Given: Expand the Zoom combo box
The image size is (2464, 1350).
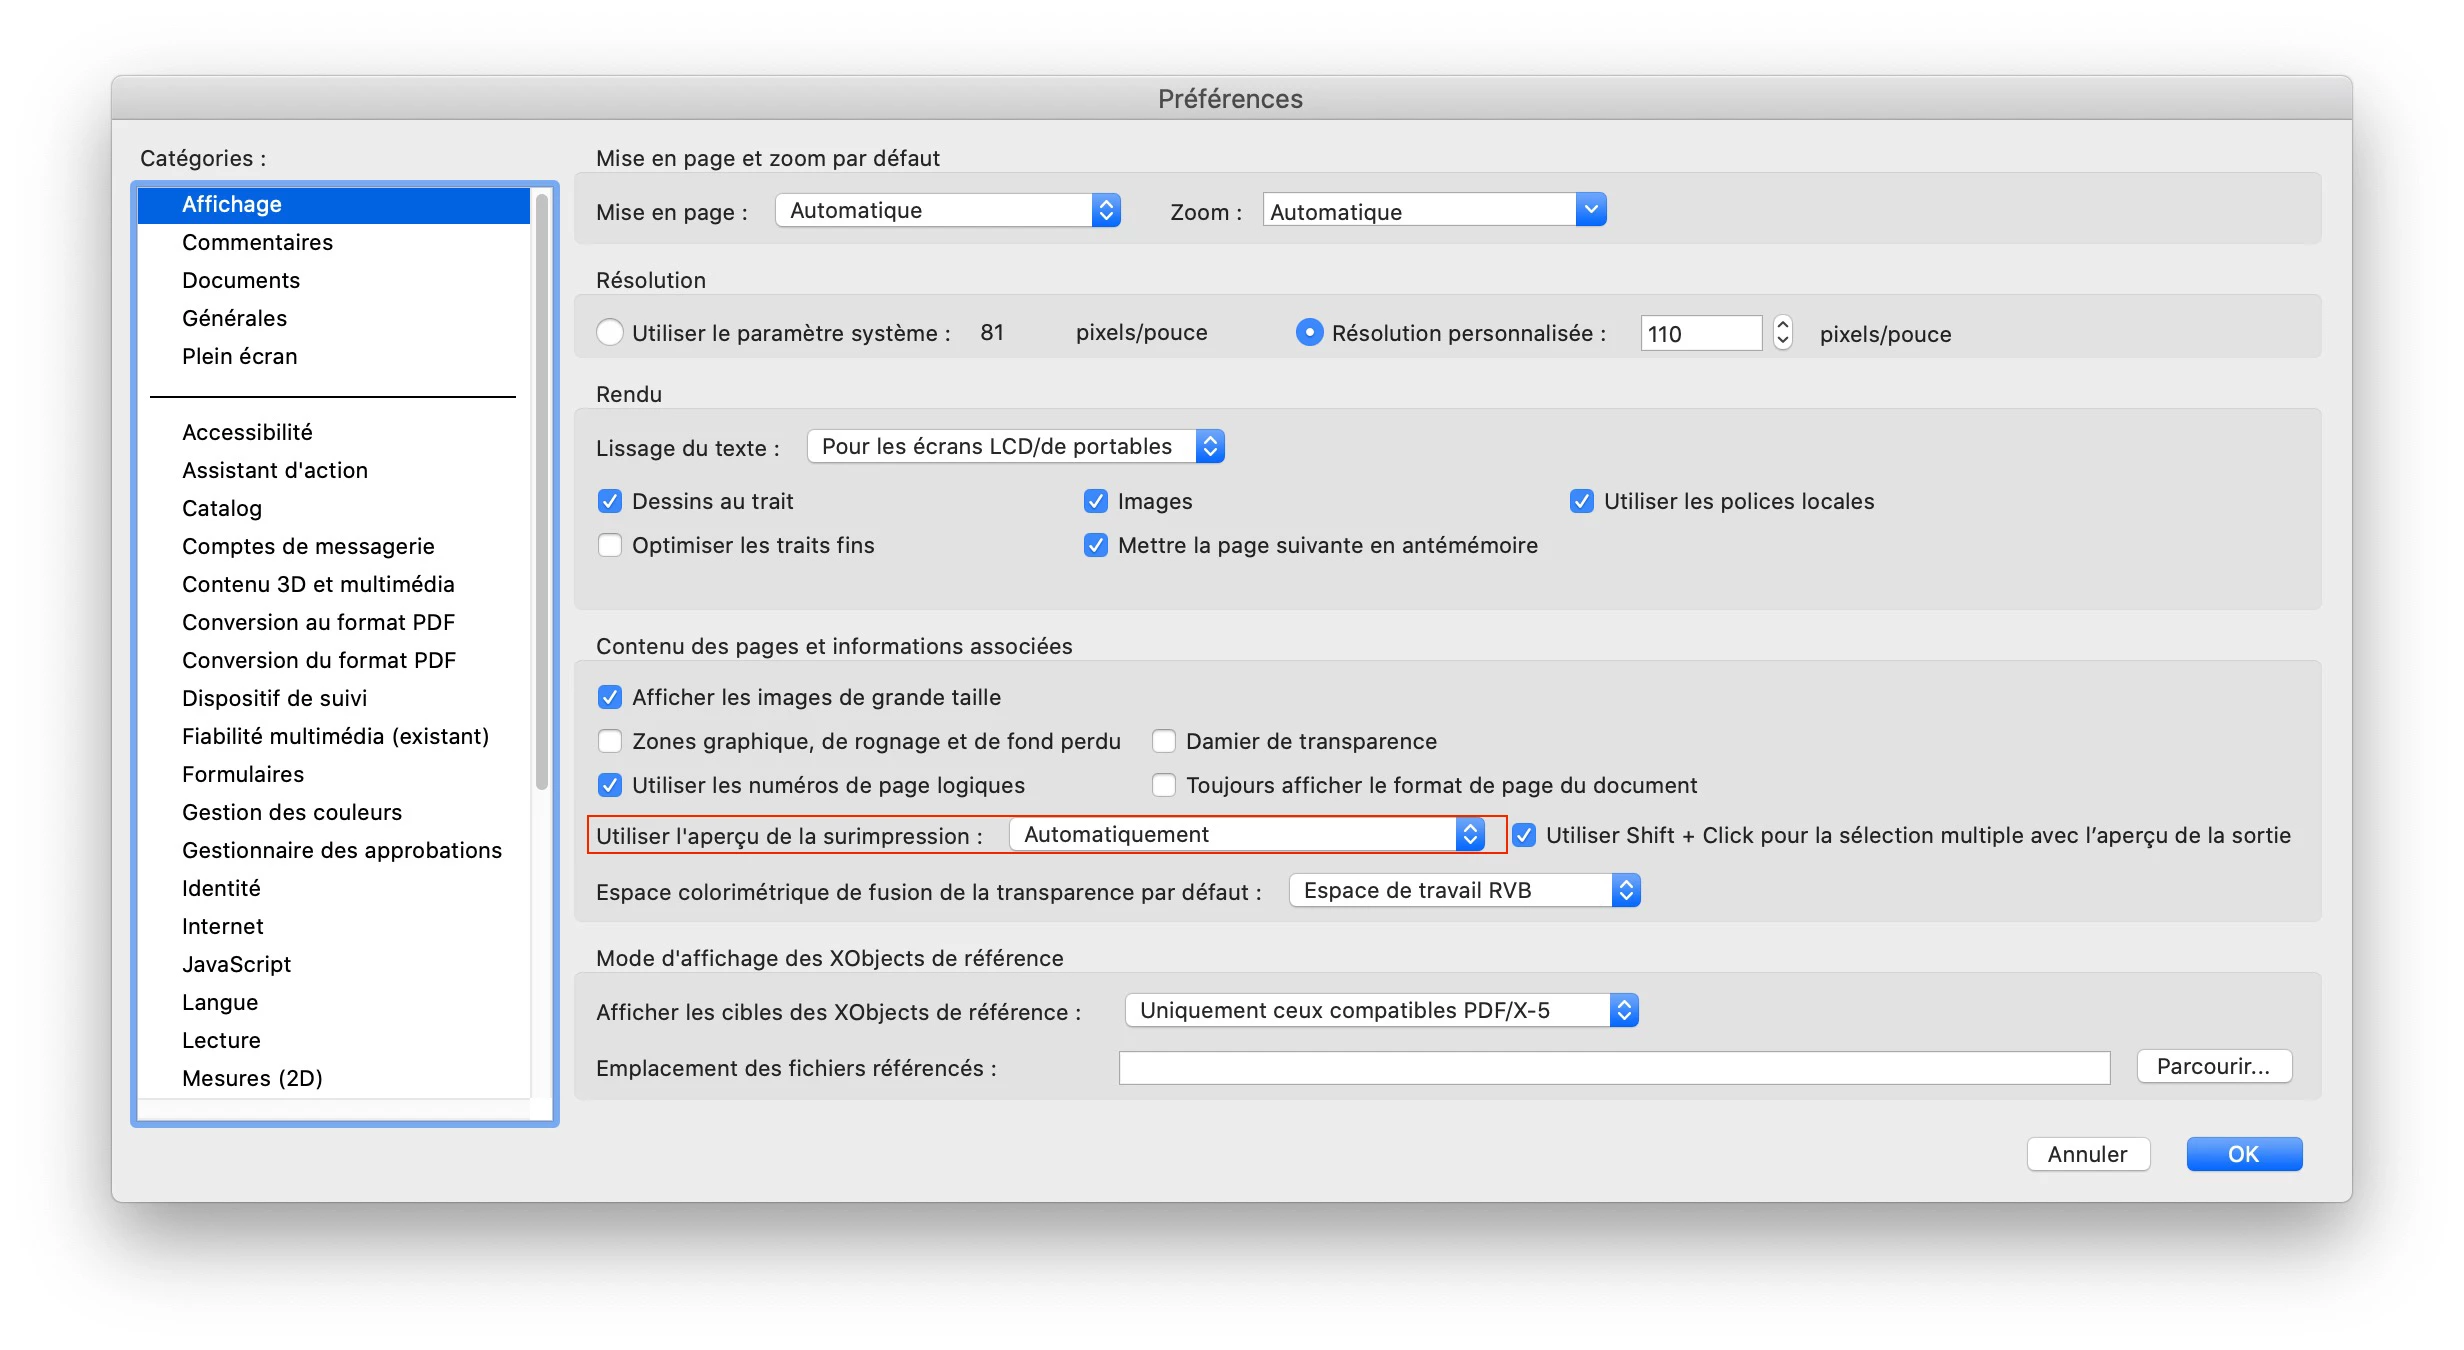Looking at the screenshot, I should pos(1590,210).
